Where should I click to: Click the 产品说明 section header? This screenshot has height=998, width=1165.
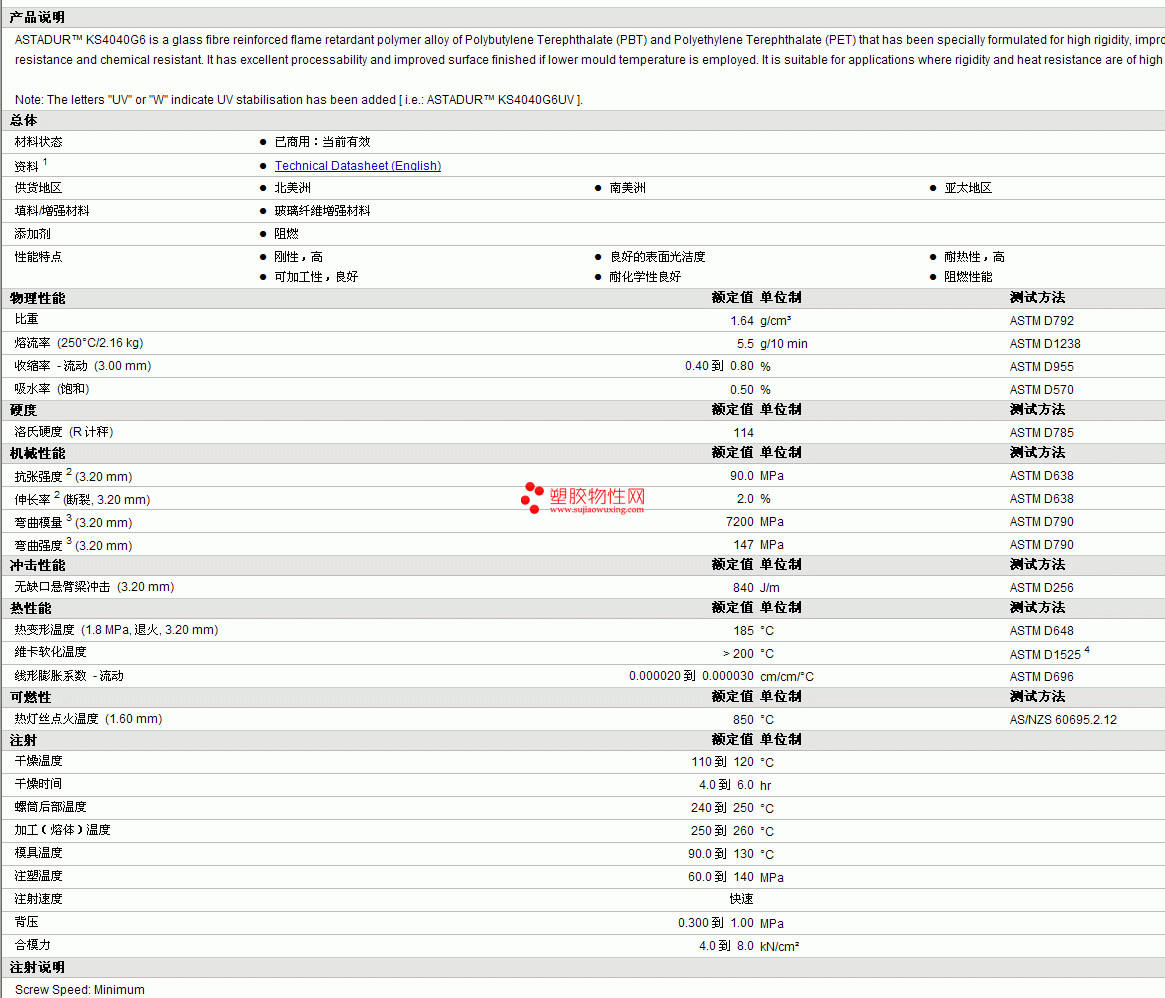pyautogui.click(x=37, y=17)
